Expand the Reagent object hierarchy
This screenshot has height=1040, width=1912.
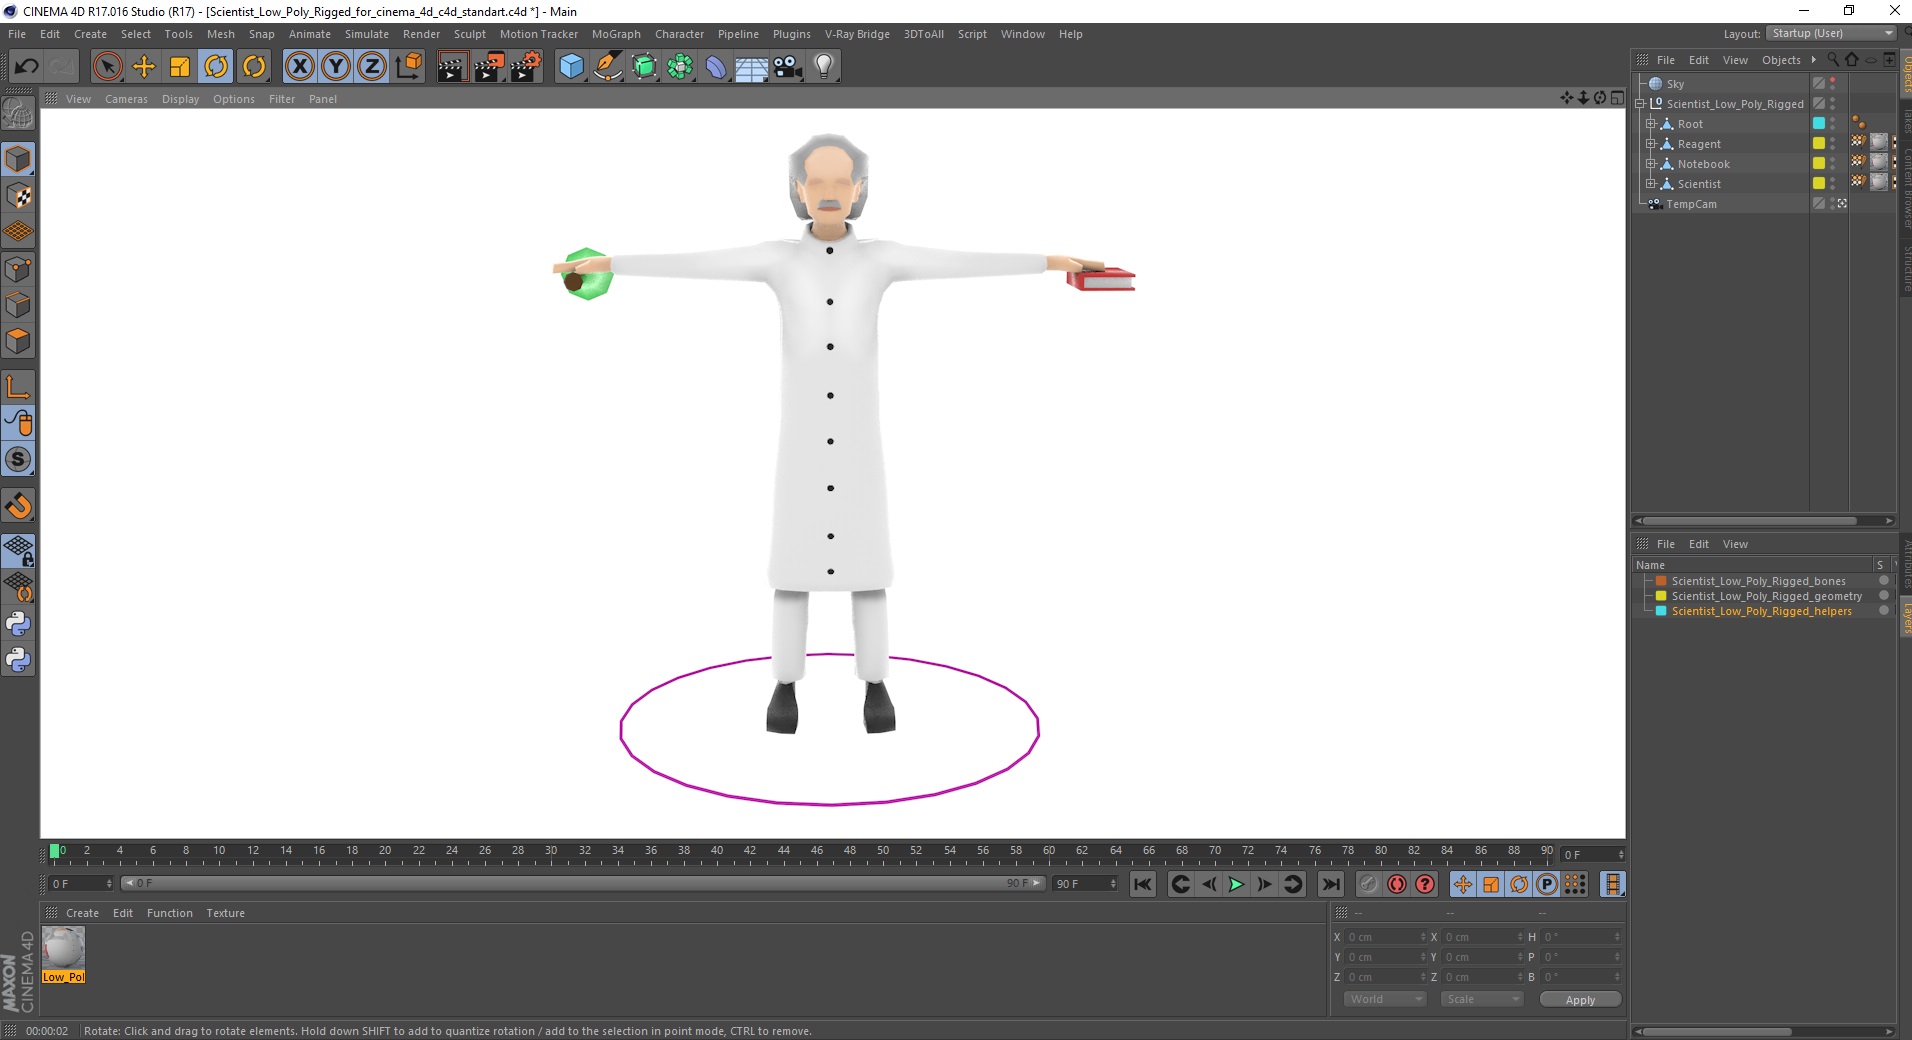click(1651, 144)
